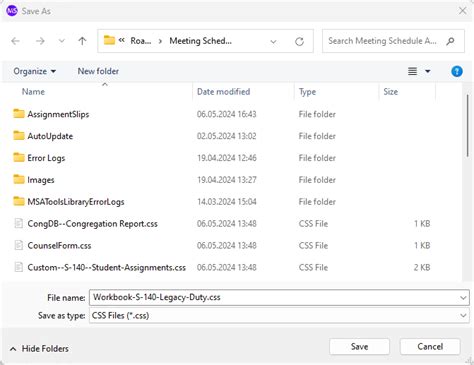Sort by the Type column

(307, 92)
